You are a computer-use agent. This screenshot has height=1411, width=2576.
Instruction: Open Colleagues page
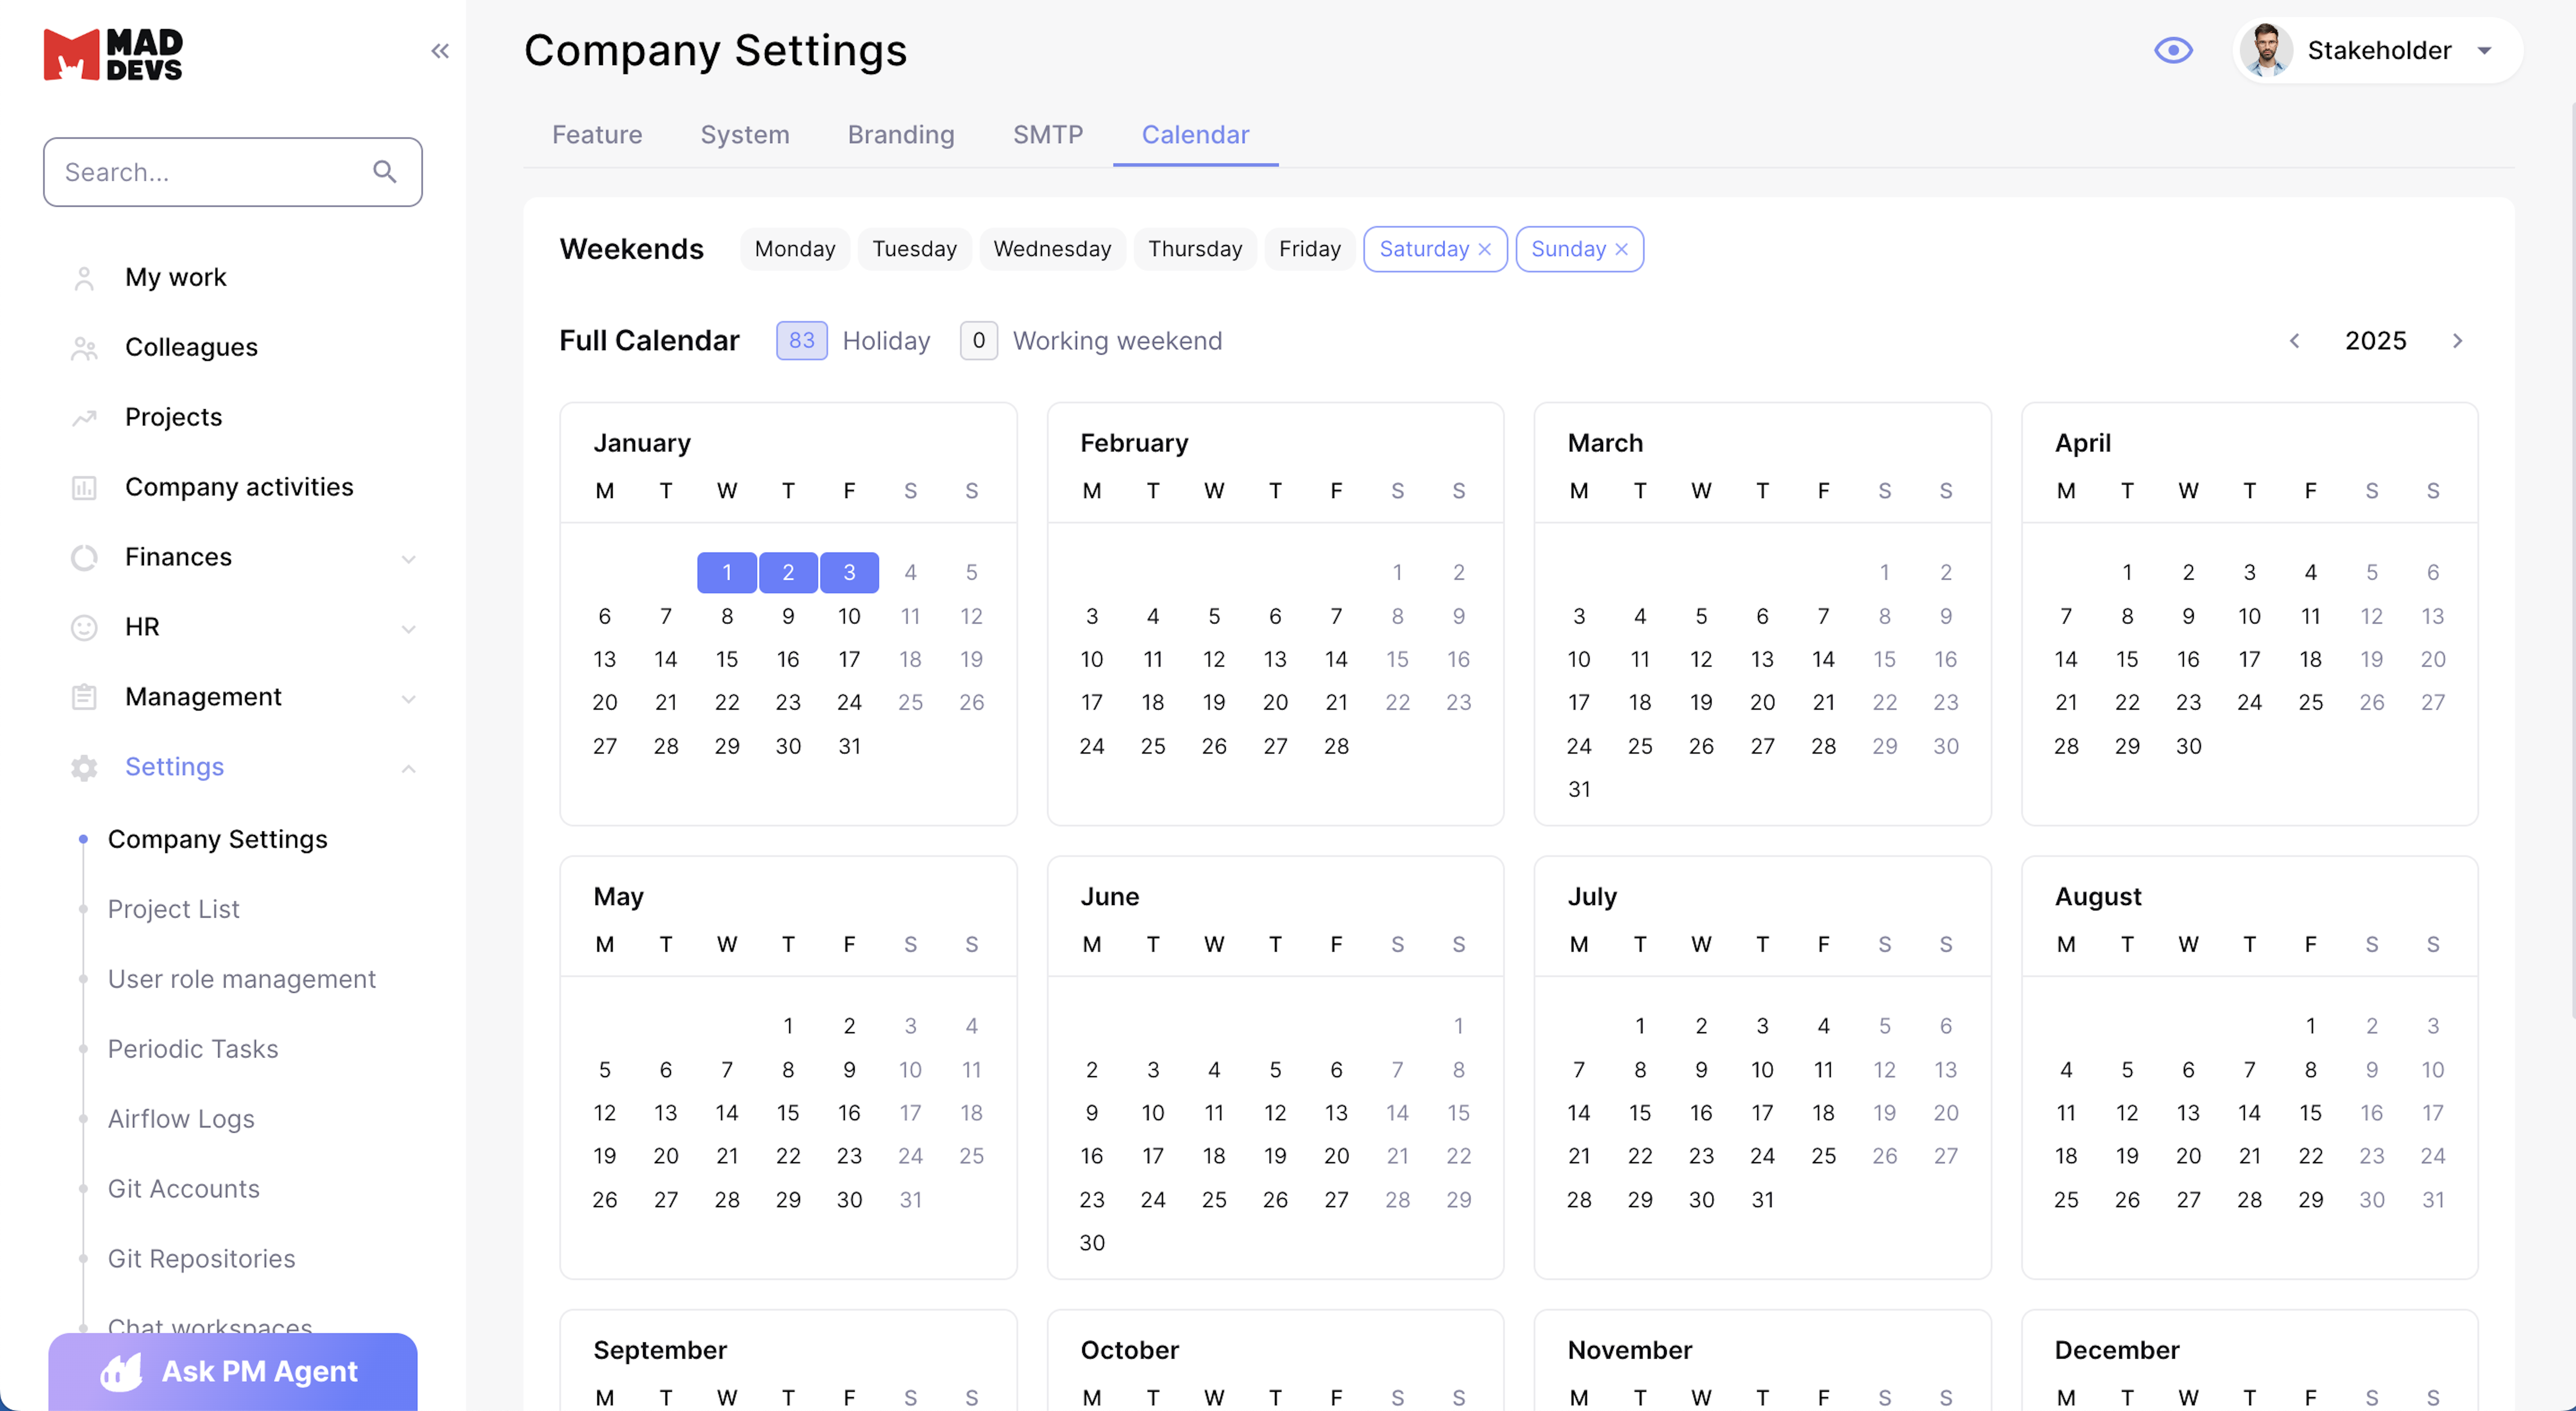[x=191, y=348]
